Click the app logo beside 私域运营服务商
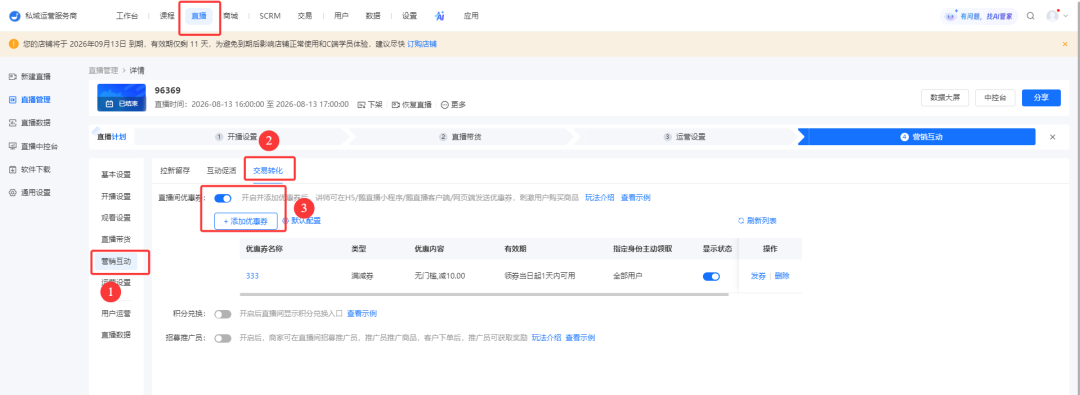1080x395 pixels. pos(13,16)
